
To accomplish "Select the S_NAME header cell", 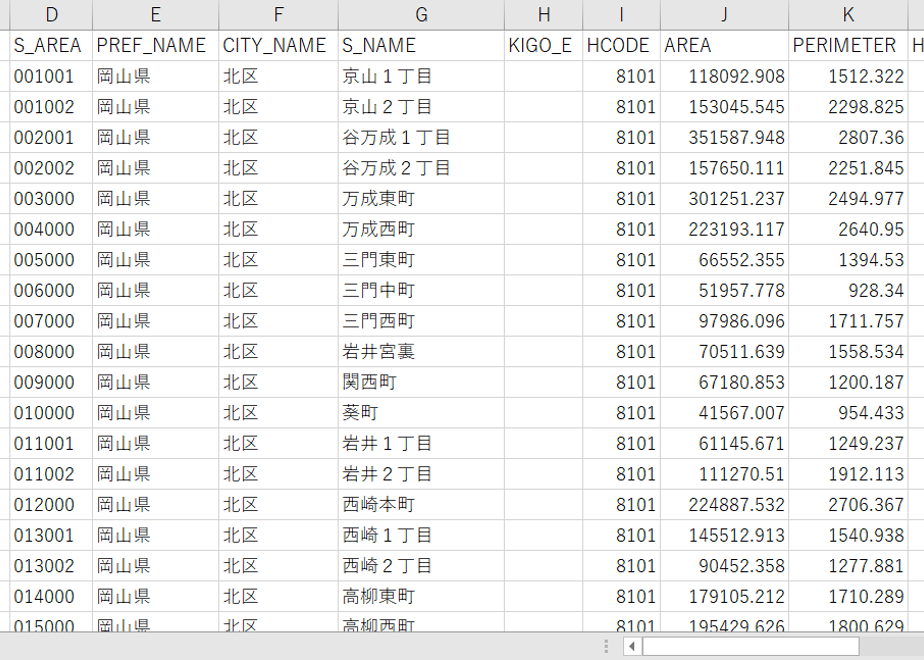I will click(x=421, y=45).
